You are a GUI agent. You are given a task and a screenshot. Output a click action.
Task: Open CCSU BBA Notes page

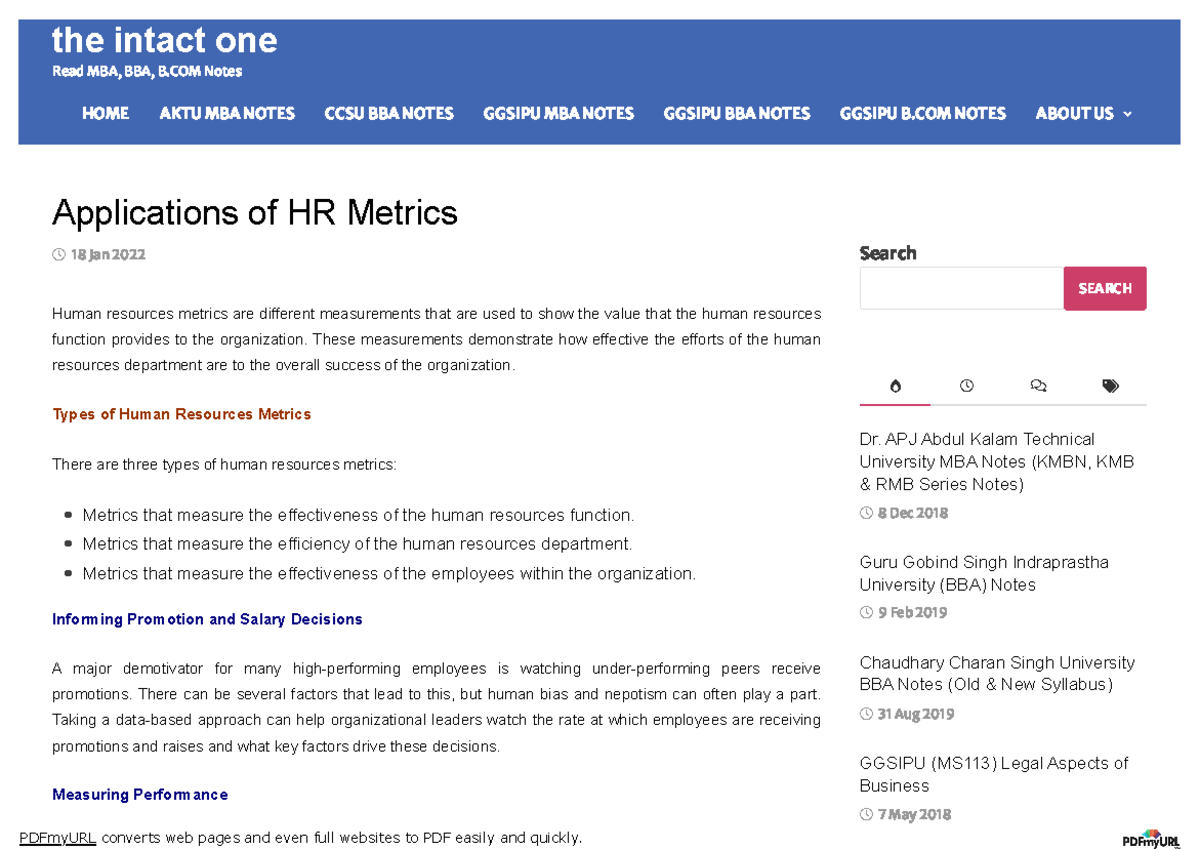coord(389,114)
